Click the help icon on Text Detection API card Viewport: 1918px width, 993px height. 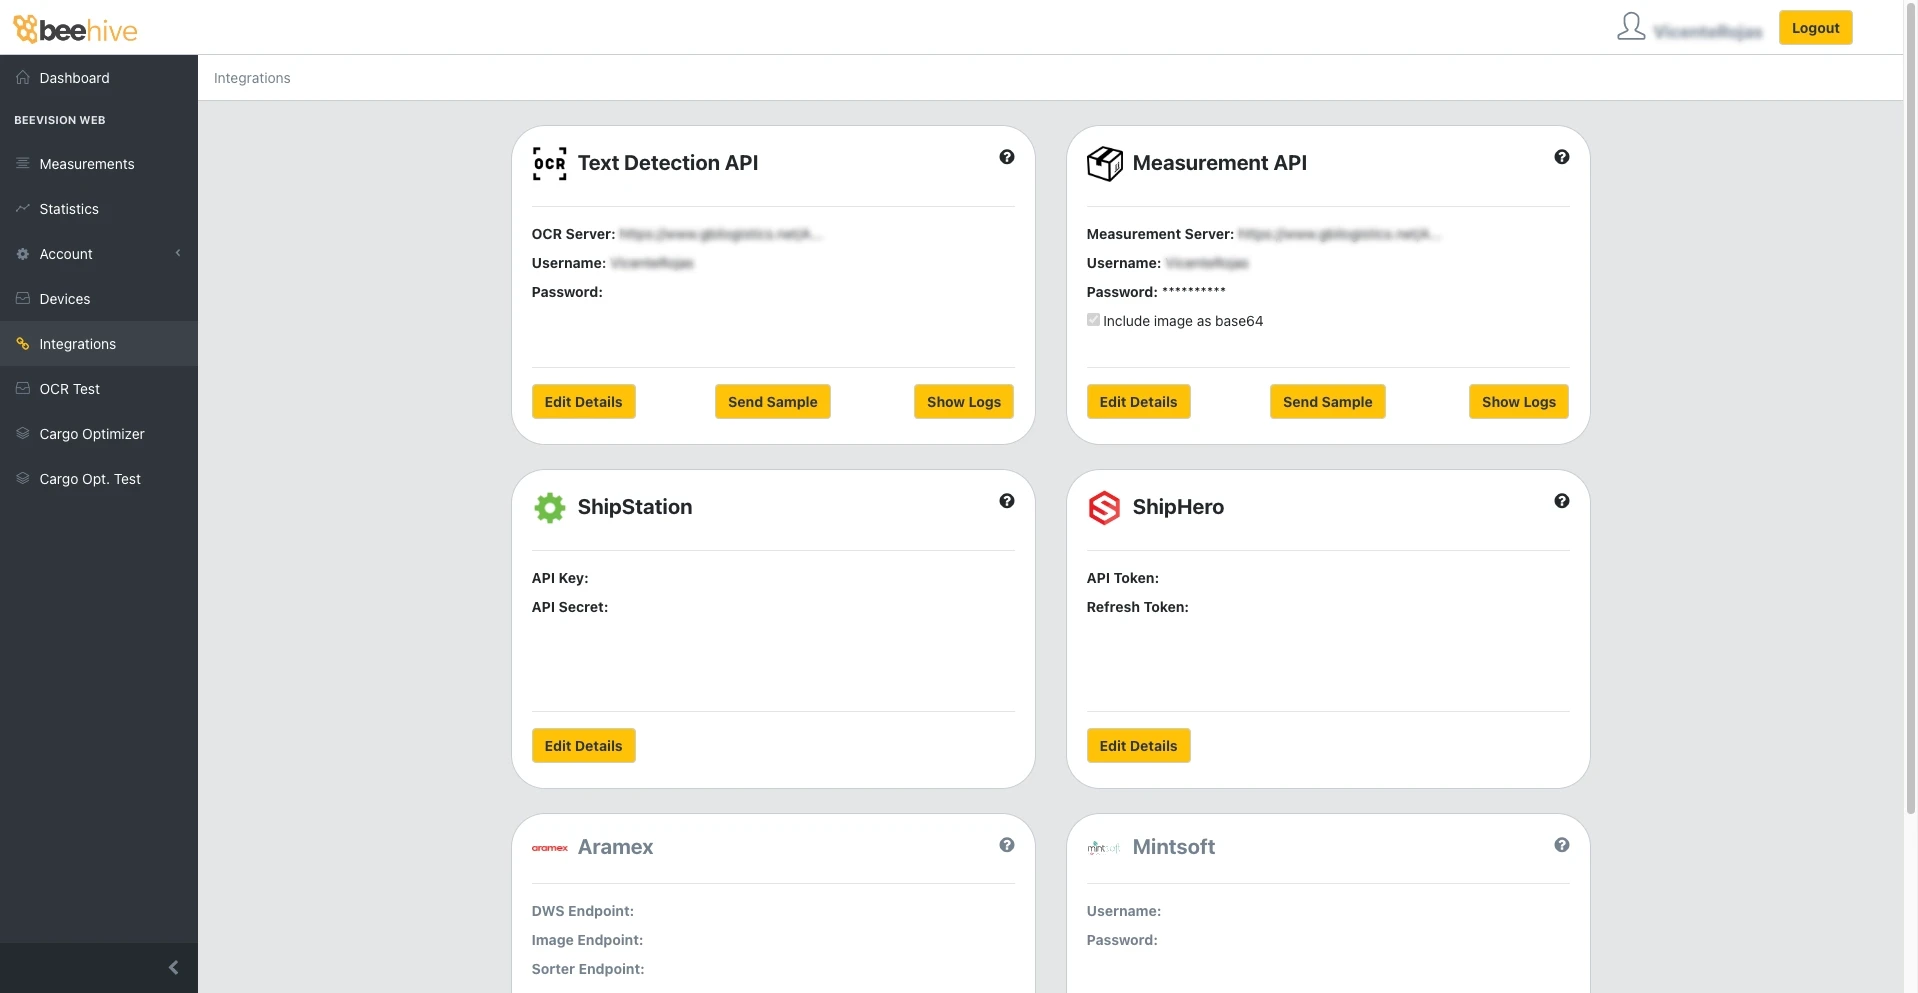tap(1006, 157)
